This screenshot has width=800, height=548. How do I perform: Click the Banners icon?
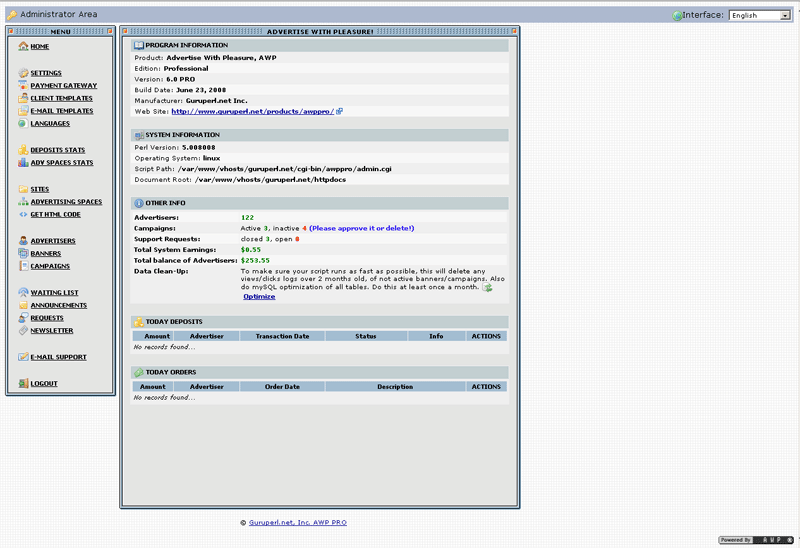[x=23, y=253]
